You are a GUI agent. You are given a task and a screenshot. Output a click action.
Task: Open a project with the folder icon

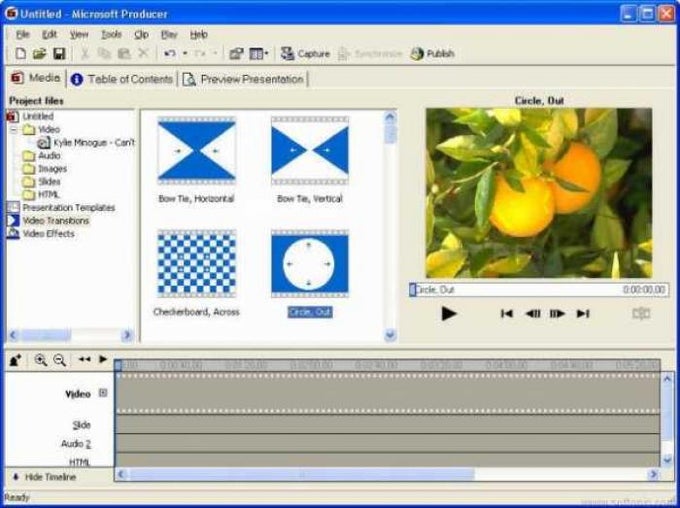pos(39,54)
